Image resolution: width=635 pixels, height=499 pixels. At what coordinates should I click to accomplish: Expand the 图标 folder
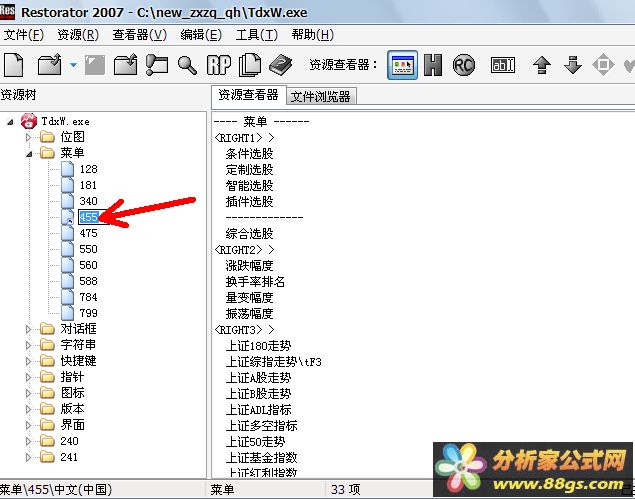tap(28, 393)
